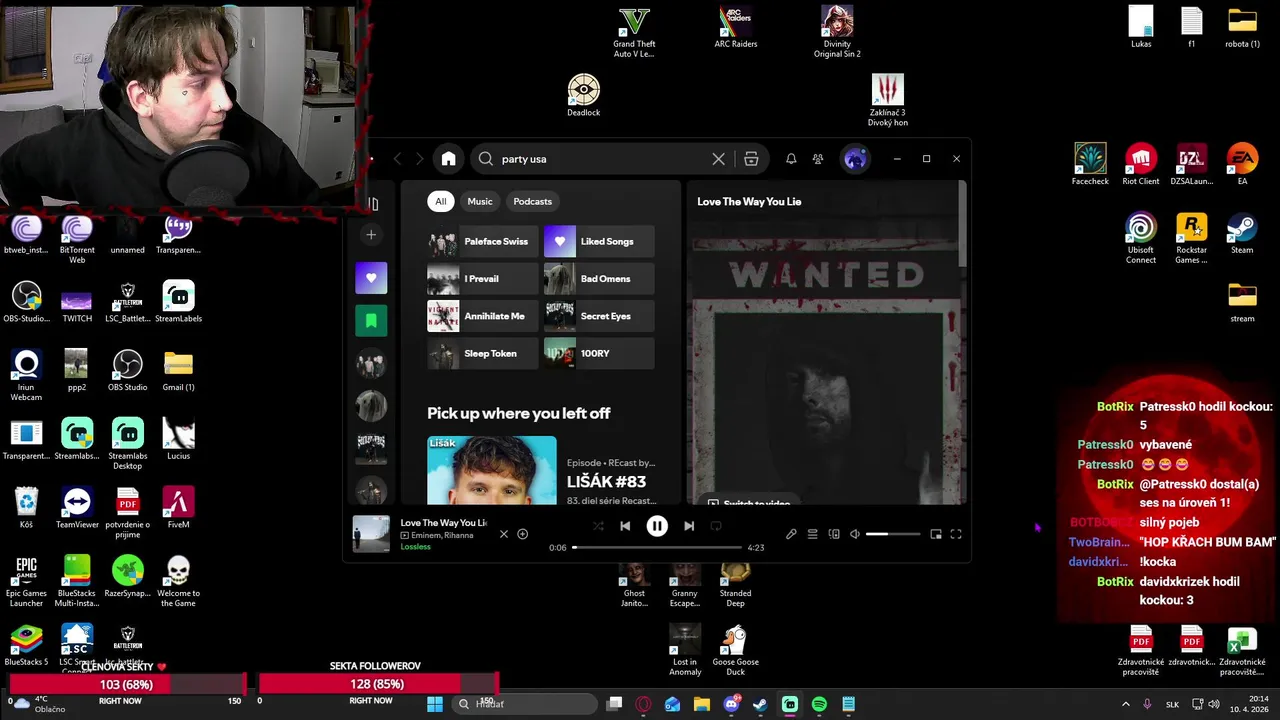Open 100RY shortcut

599,353
